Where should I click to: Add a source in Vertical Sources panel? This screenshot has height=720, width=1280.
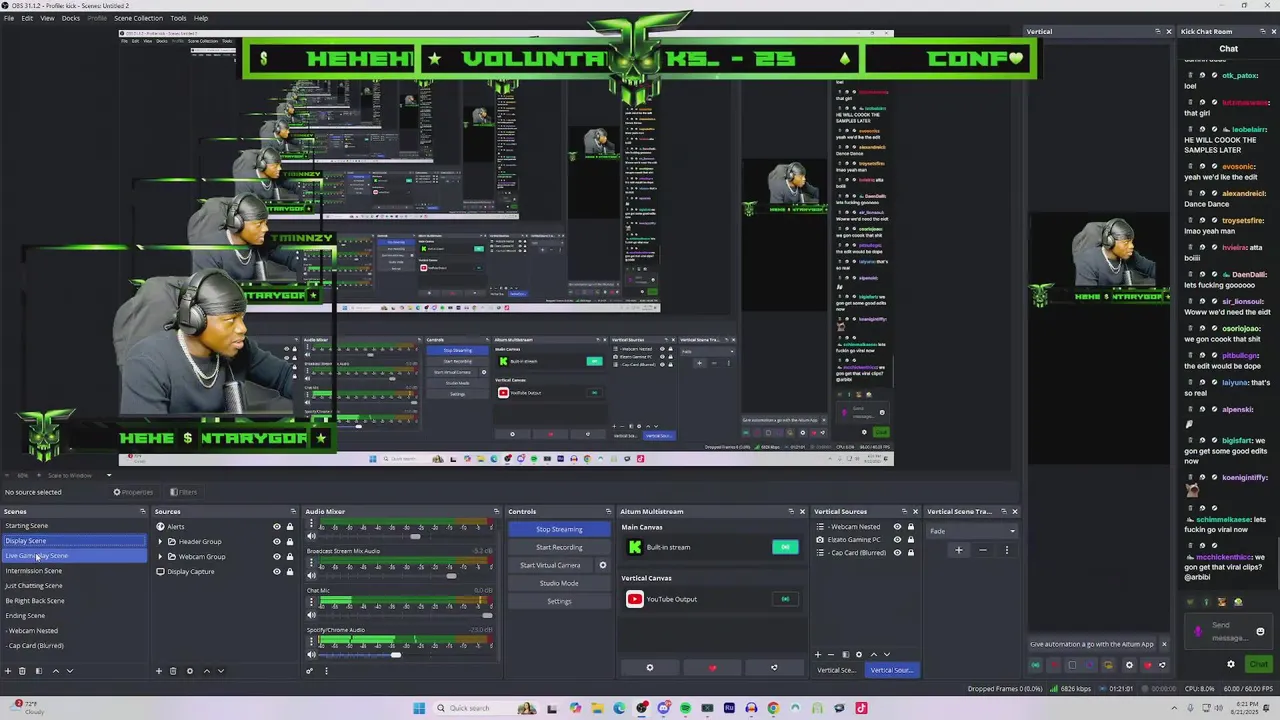click(818, 655)
